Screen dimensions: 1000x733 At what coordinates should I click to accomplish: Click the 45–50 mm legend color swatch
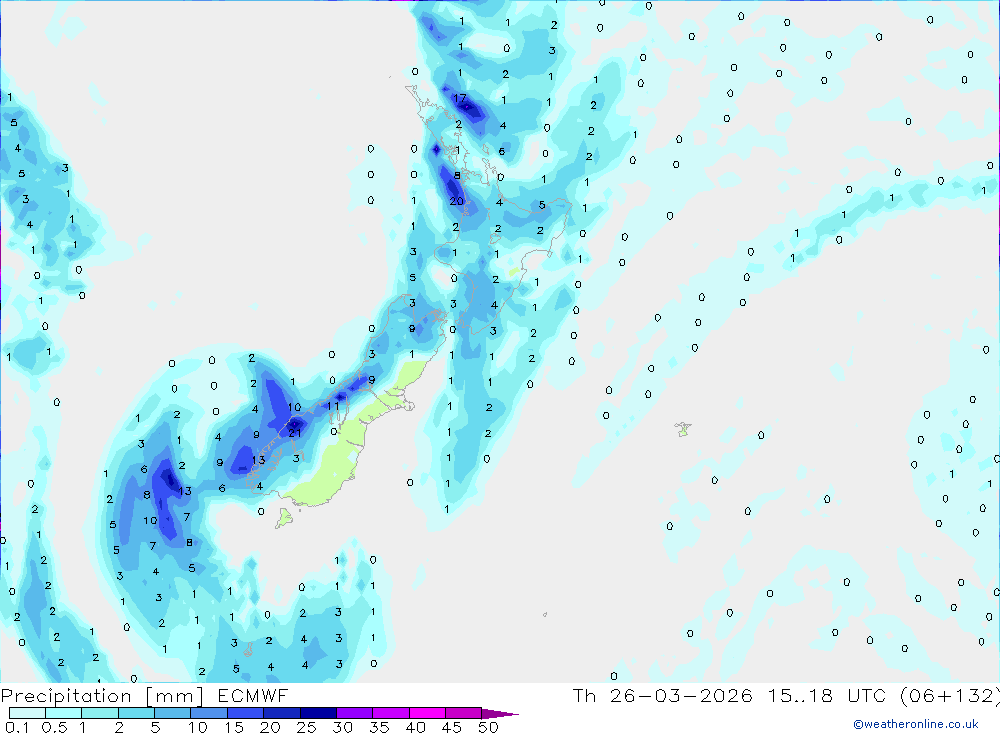463,713
